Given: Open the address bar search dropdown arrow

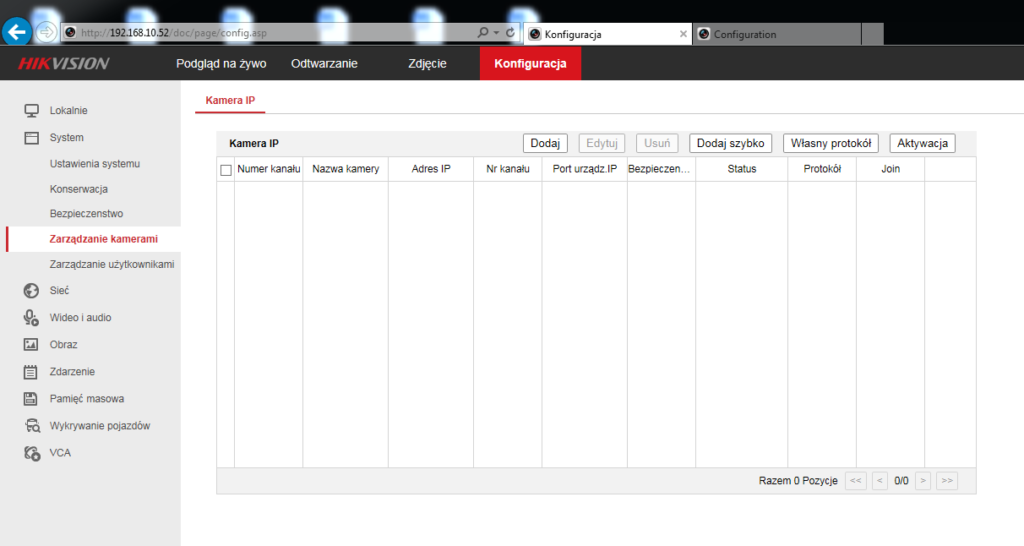Looking at the screenshot, I should point(496,33).
